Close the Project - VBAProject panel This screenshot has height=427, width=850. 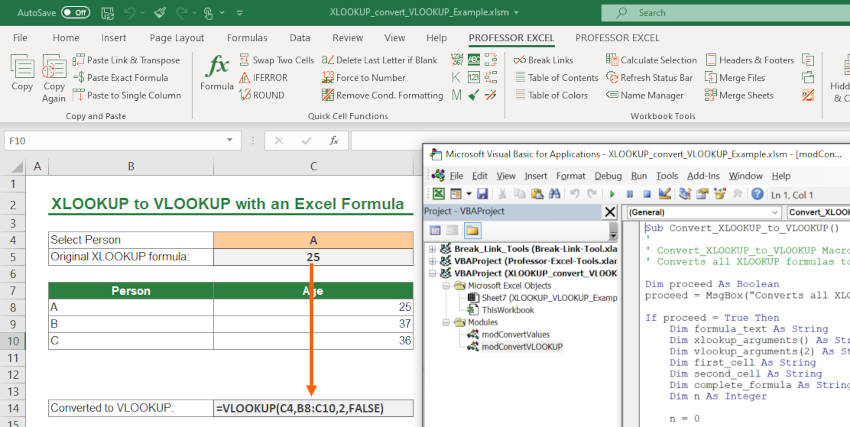pyautogui.click(x=610, y=212)
